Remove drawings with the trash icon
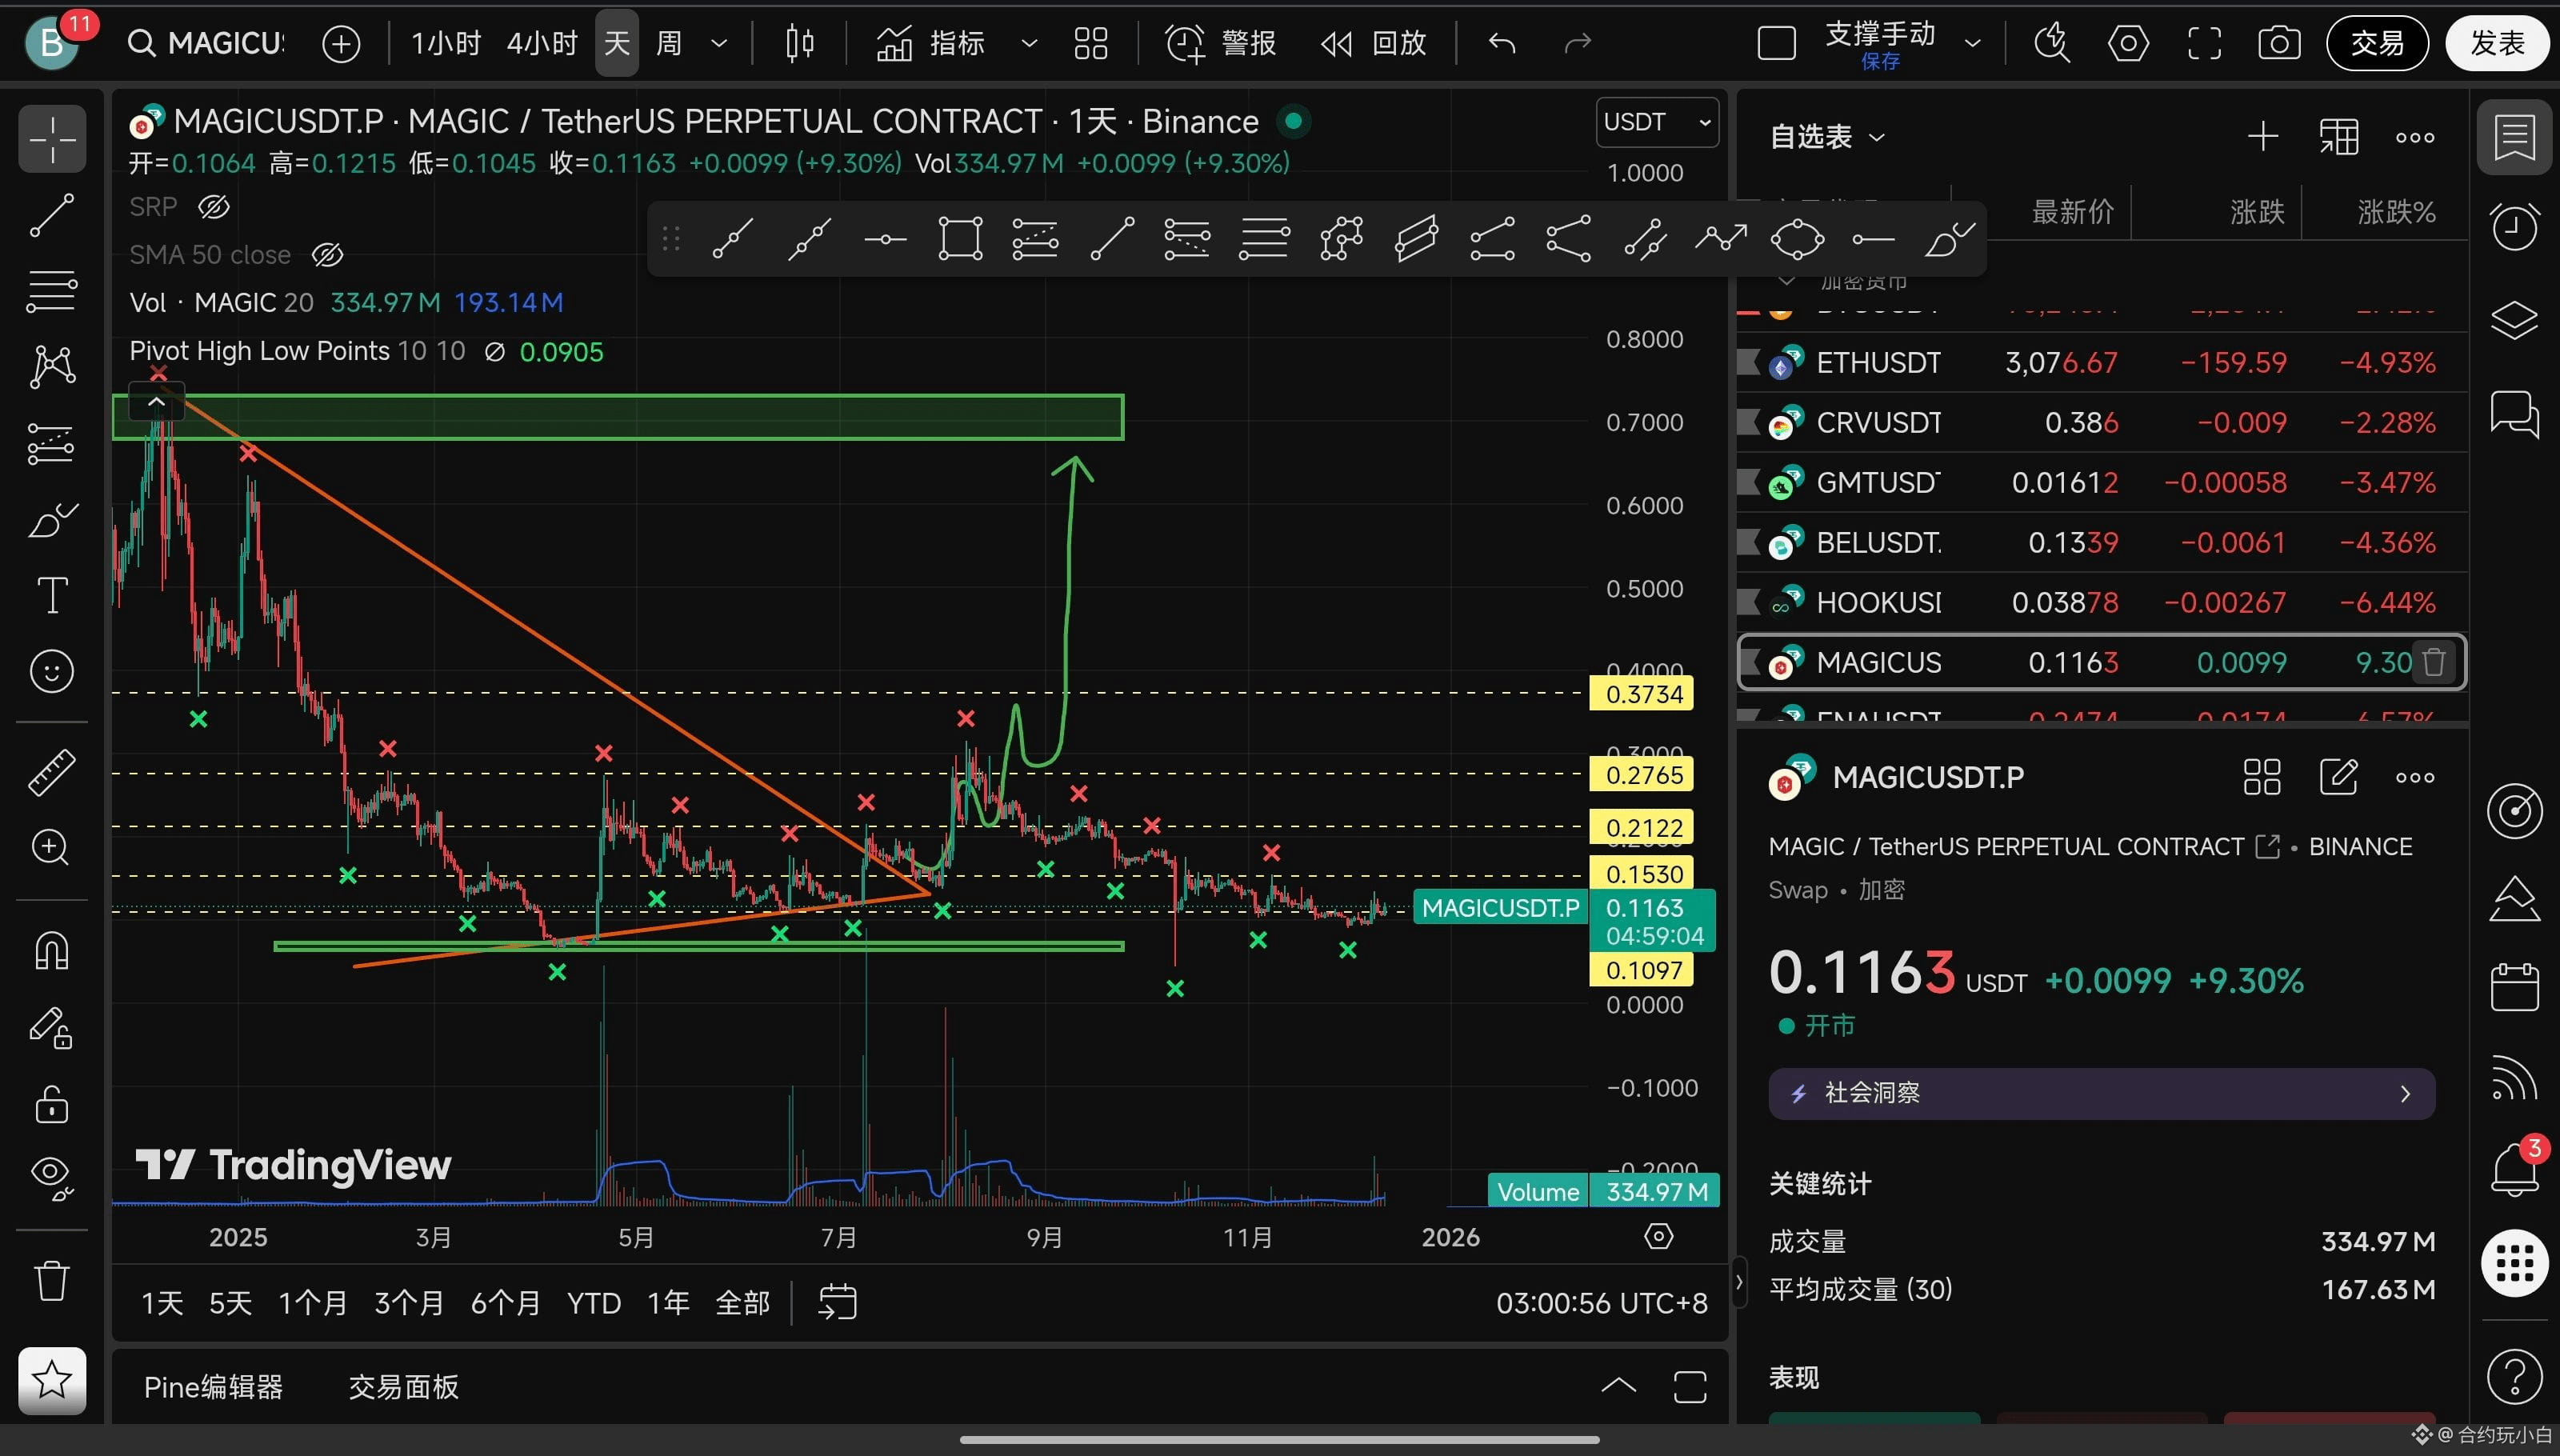 52,1280
